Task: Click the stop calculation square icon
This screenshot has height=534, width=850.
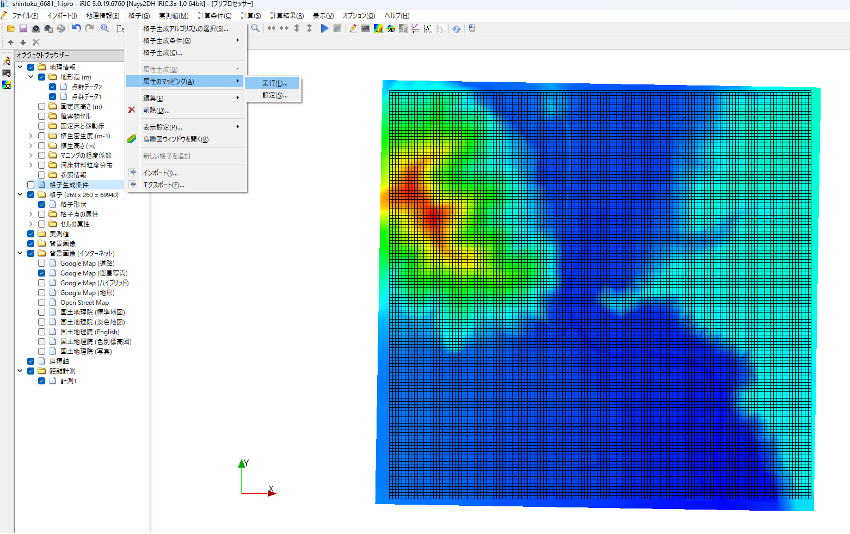Action: 337,28
